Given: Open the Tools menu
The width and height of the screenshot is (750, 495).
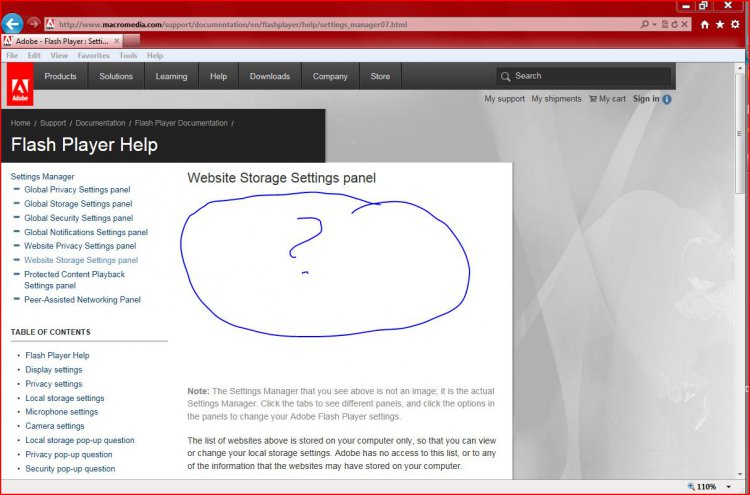Looking at the screenshot, I should (x=128, y=55).
